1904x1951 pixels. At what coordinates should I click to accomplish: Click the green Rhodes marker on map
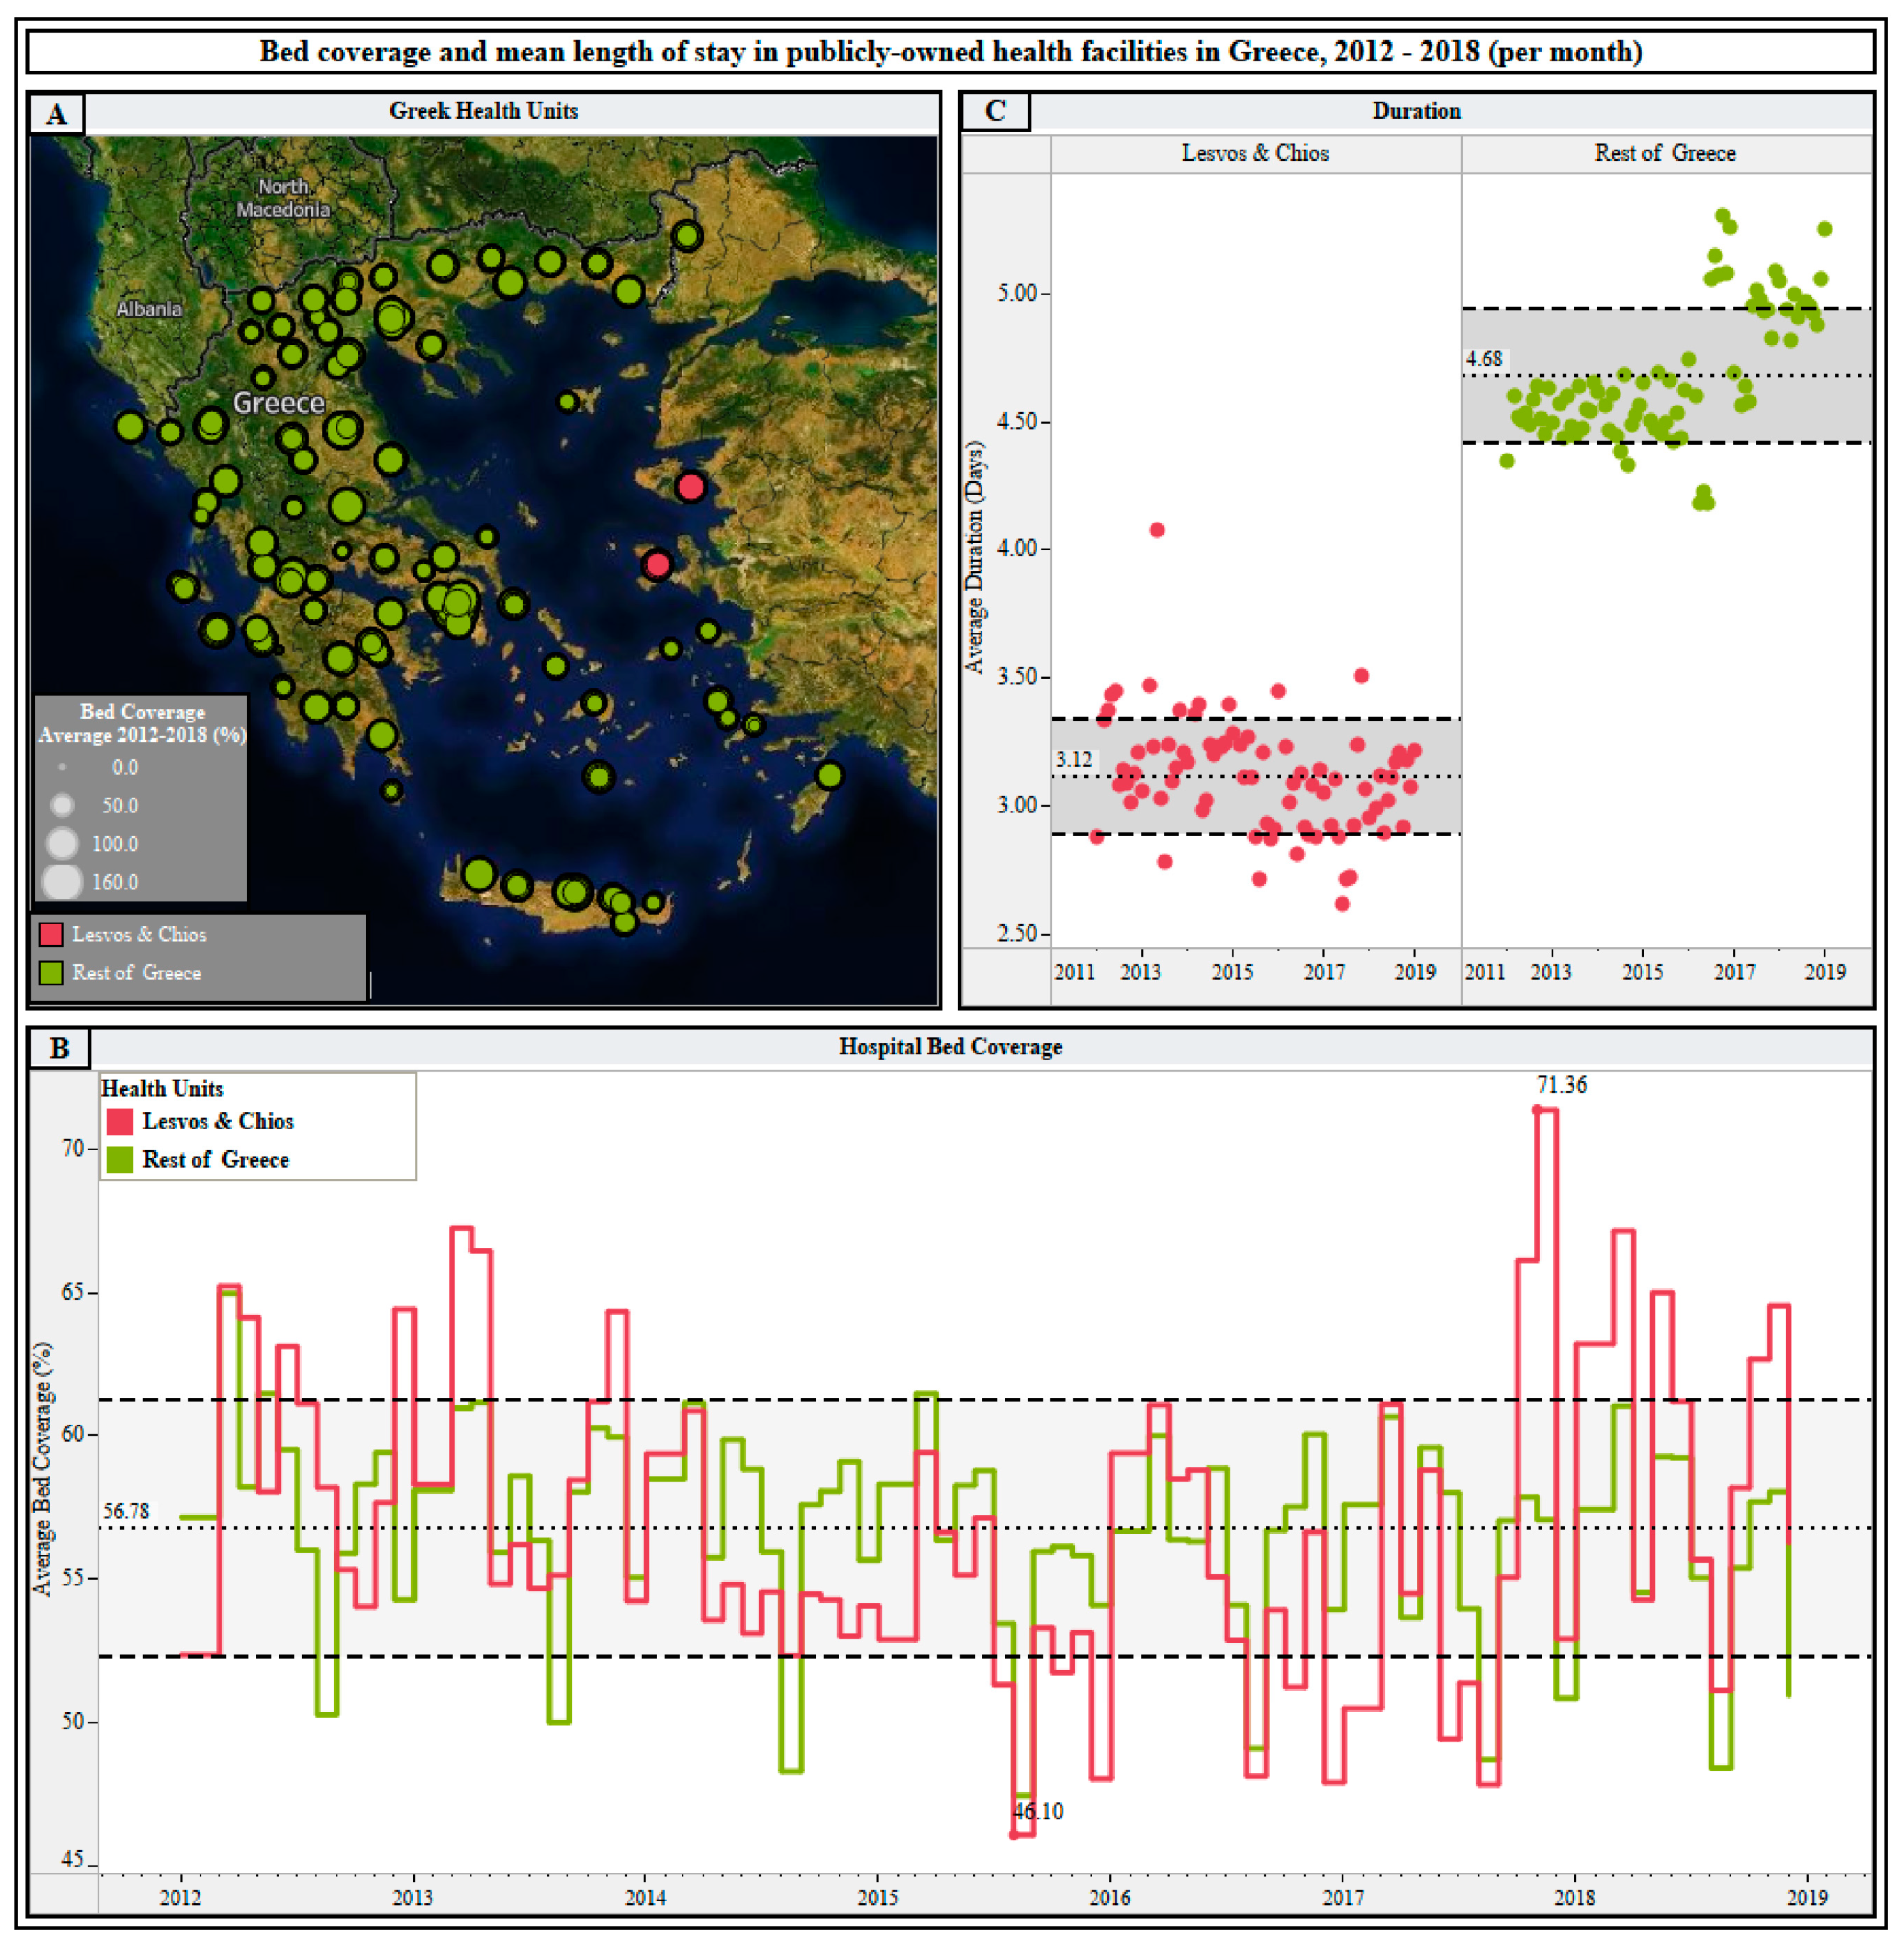pos(829,775)
